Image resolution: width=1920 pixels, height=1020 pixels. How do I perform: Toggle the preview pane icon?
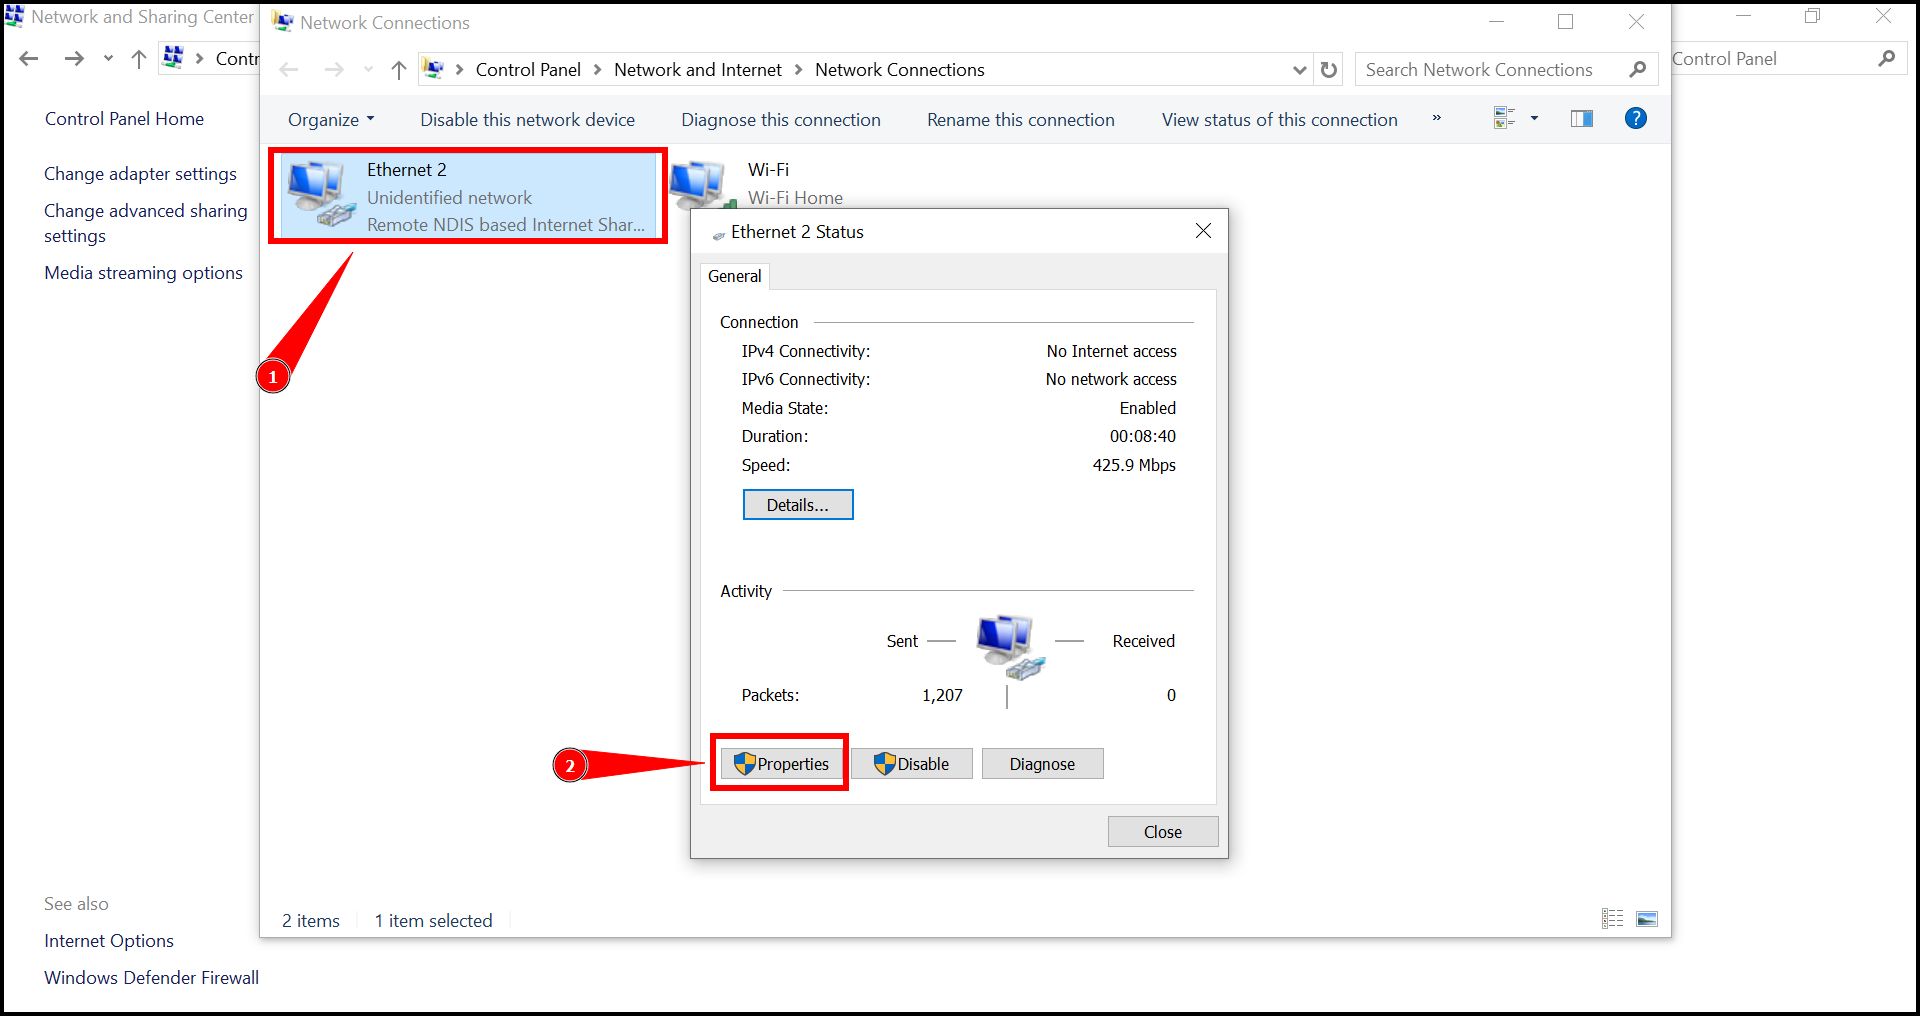[x=1582, y=119]
